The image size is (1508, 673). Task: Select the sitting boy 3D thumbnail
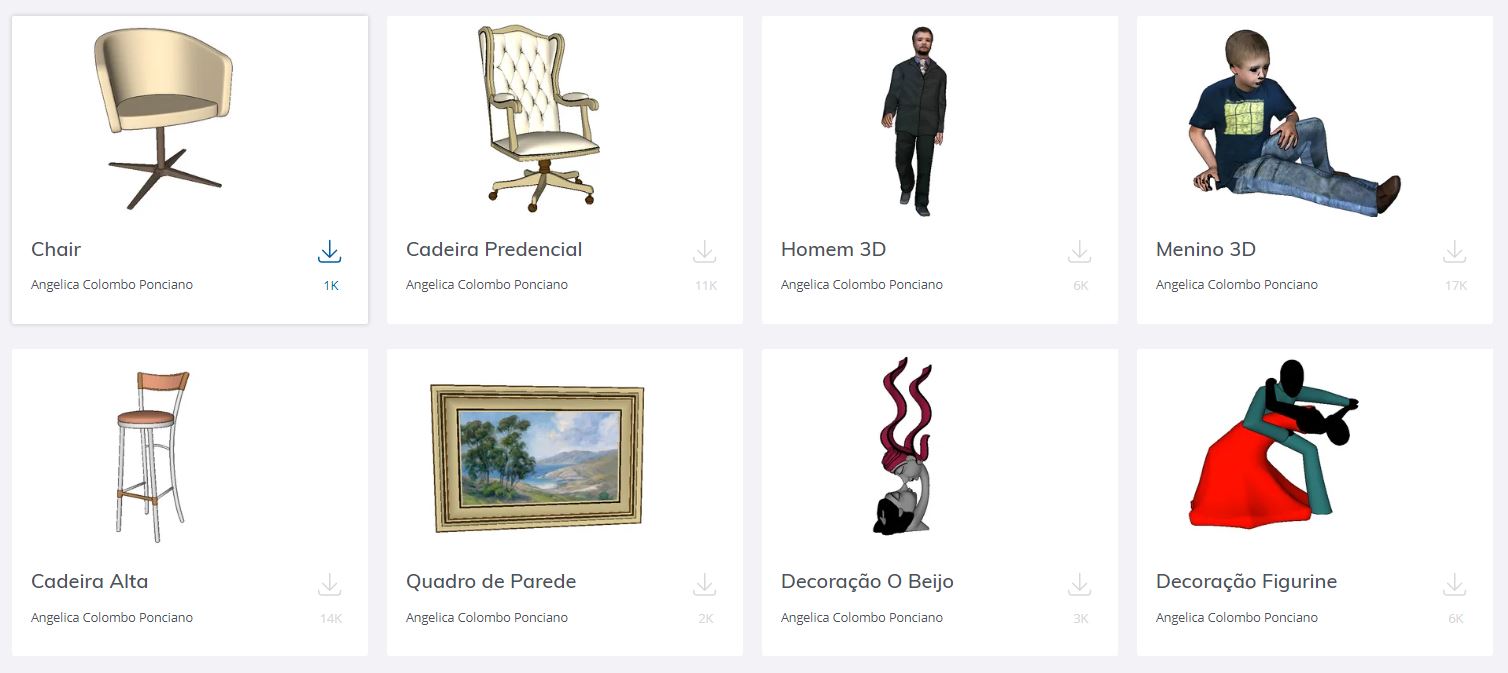tap(1293, 121)
